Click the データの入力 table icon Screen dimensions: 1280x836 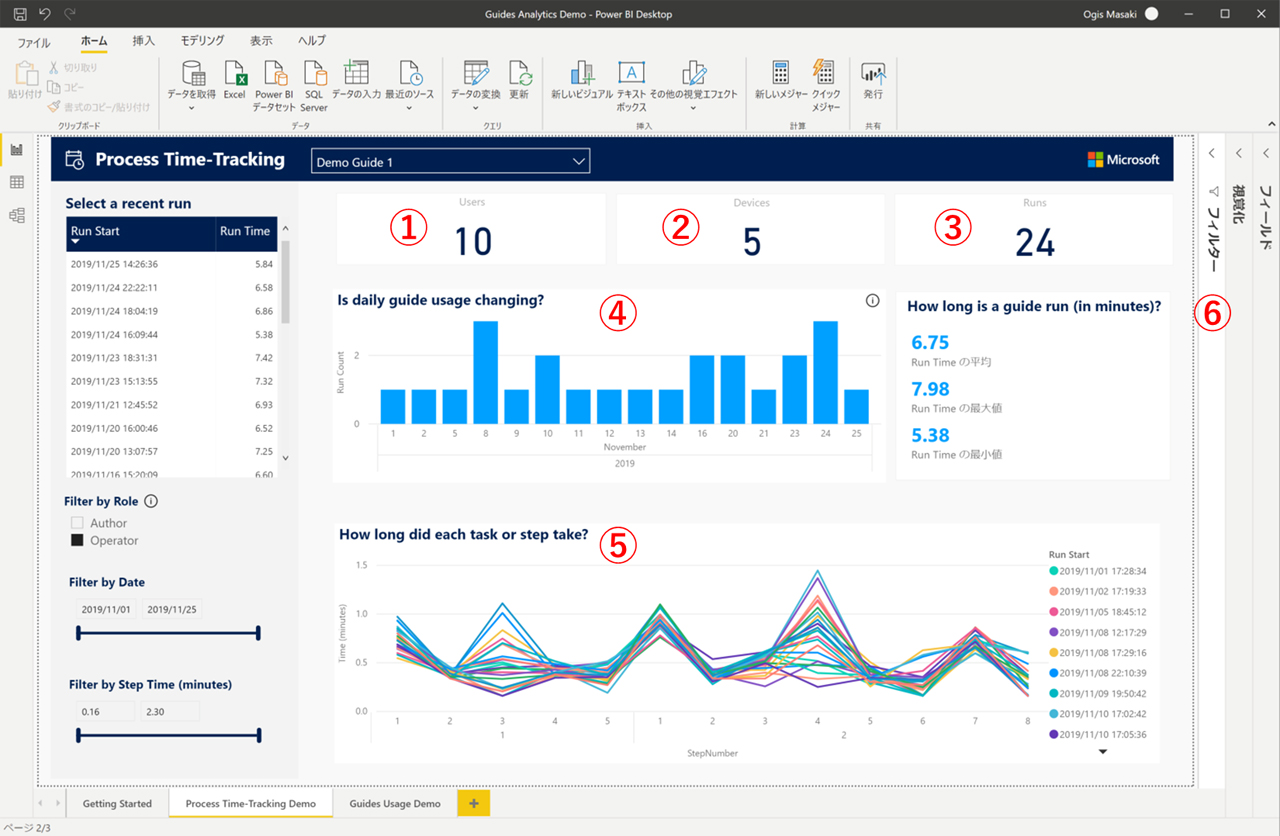[x=356, y=73]
